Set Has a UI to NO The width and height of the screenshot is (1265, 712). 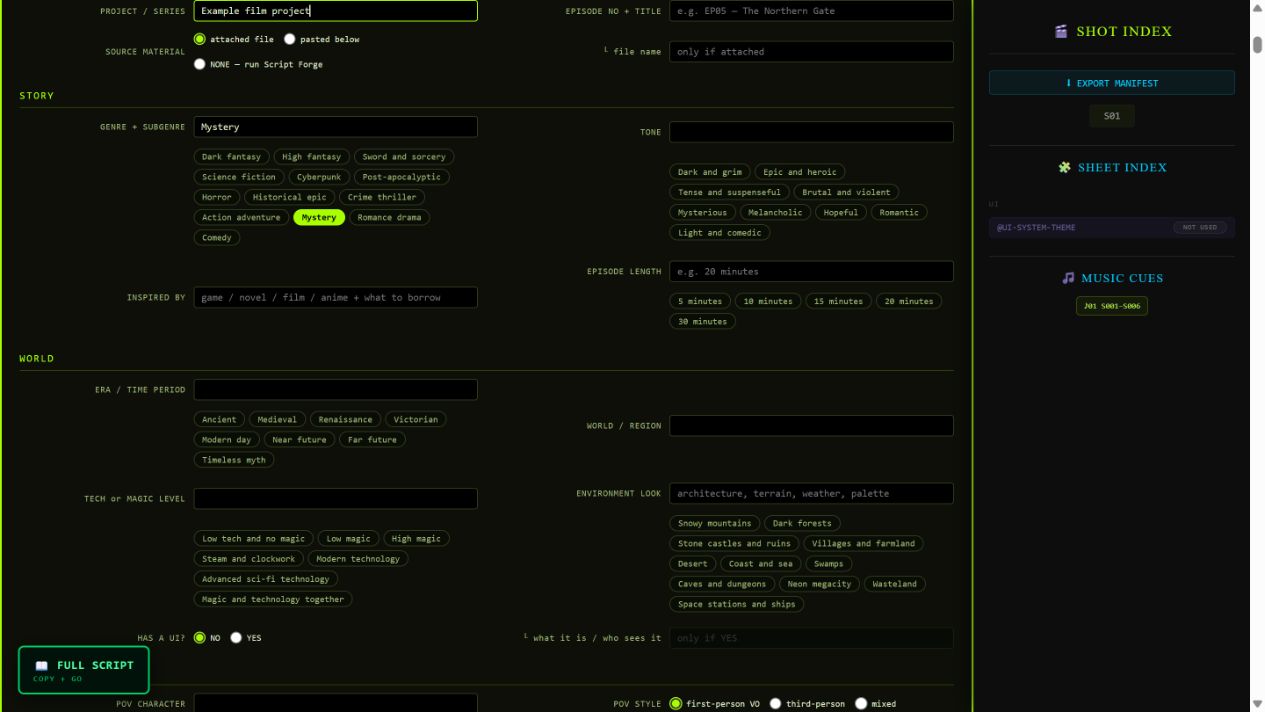point(200,637)
